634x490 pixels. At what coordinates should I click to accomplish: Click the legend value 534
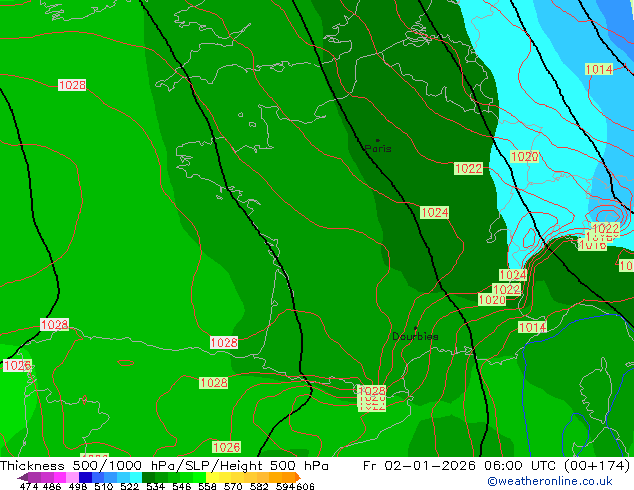[155, 486]
